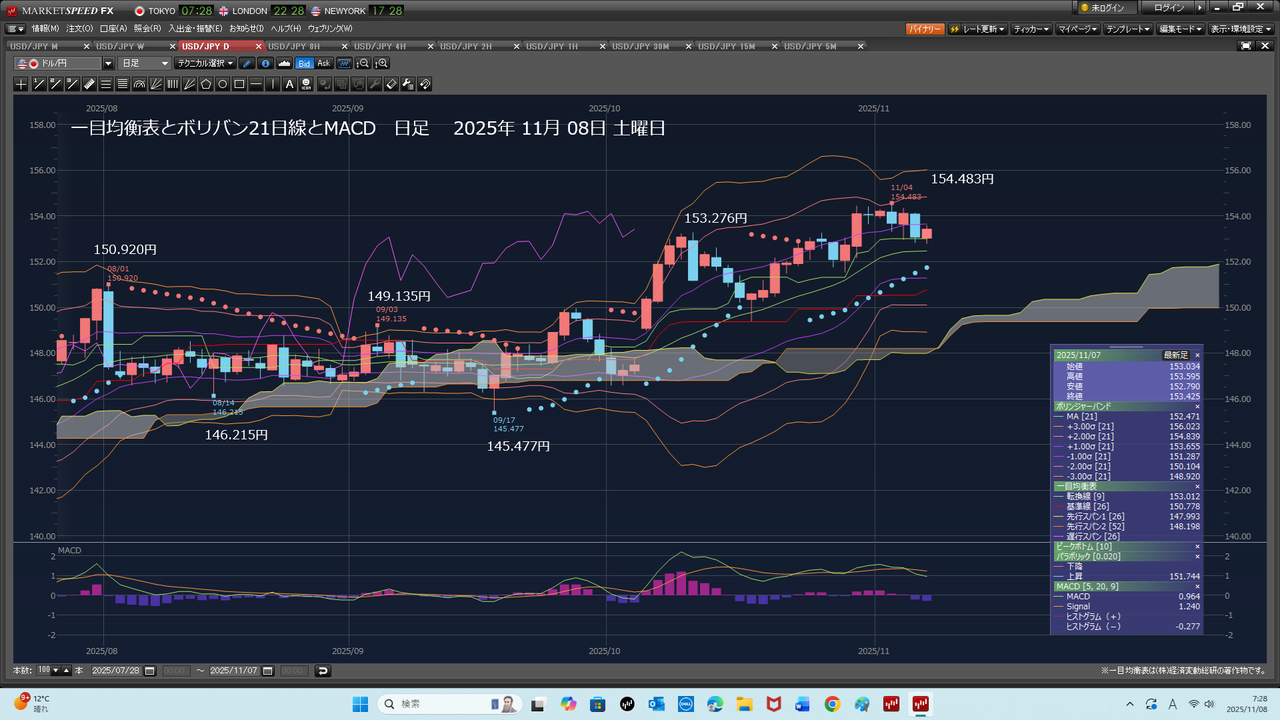
Task: Select the ellipse drawing tool
Action: 223,85
